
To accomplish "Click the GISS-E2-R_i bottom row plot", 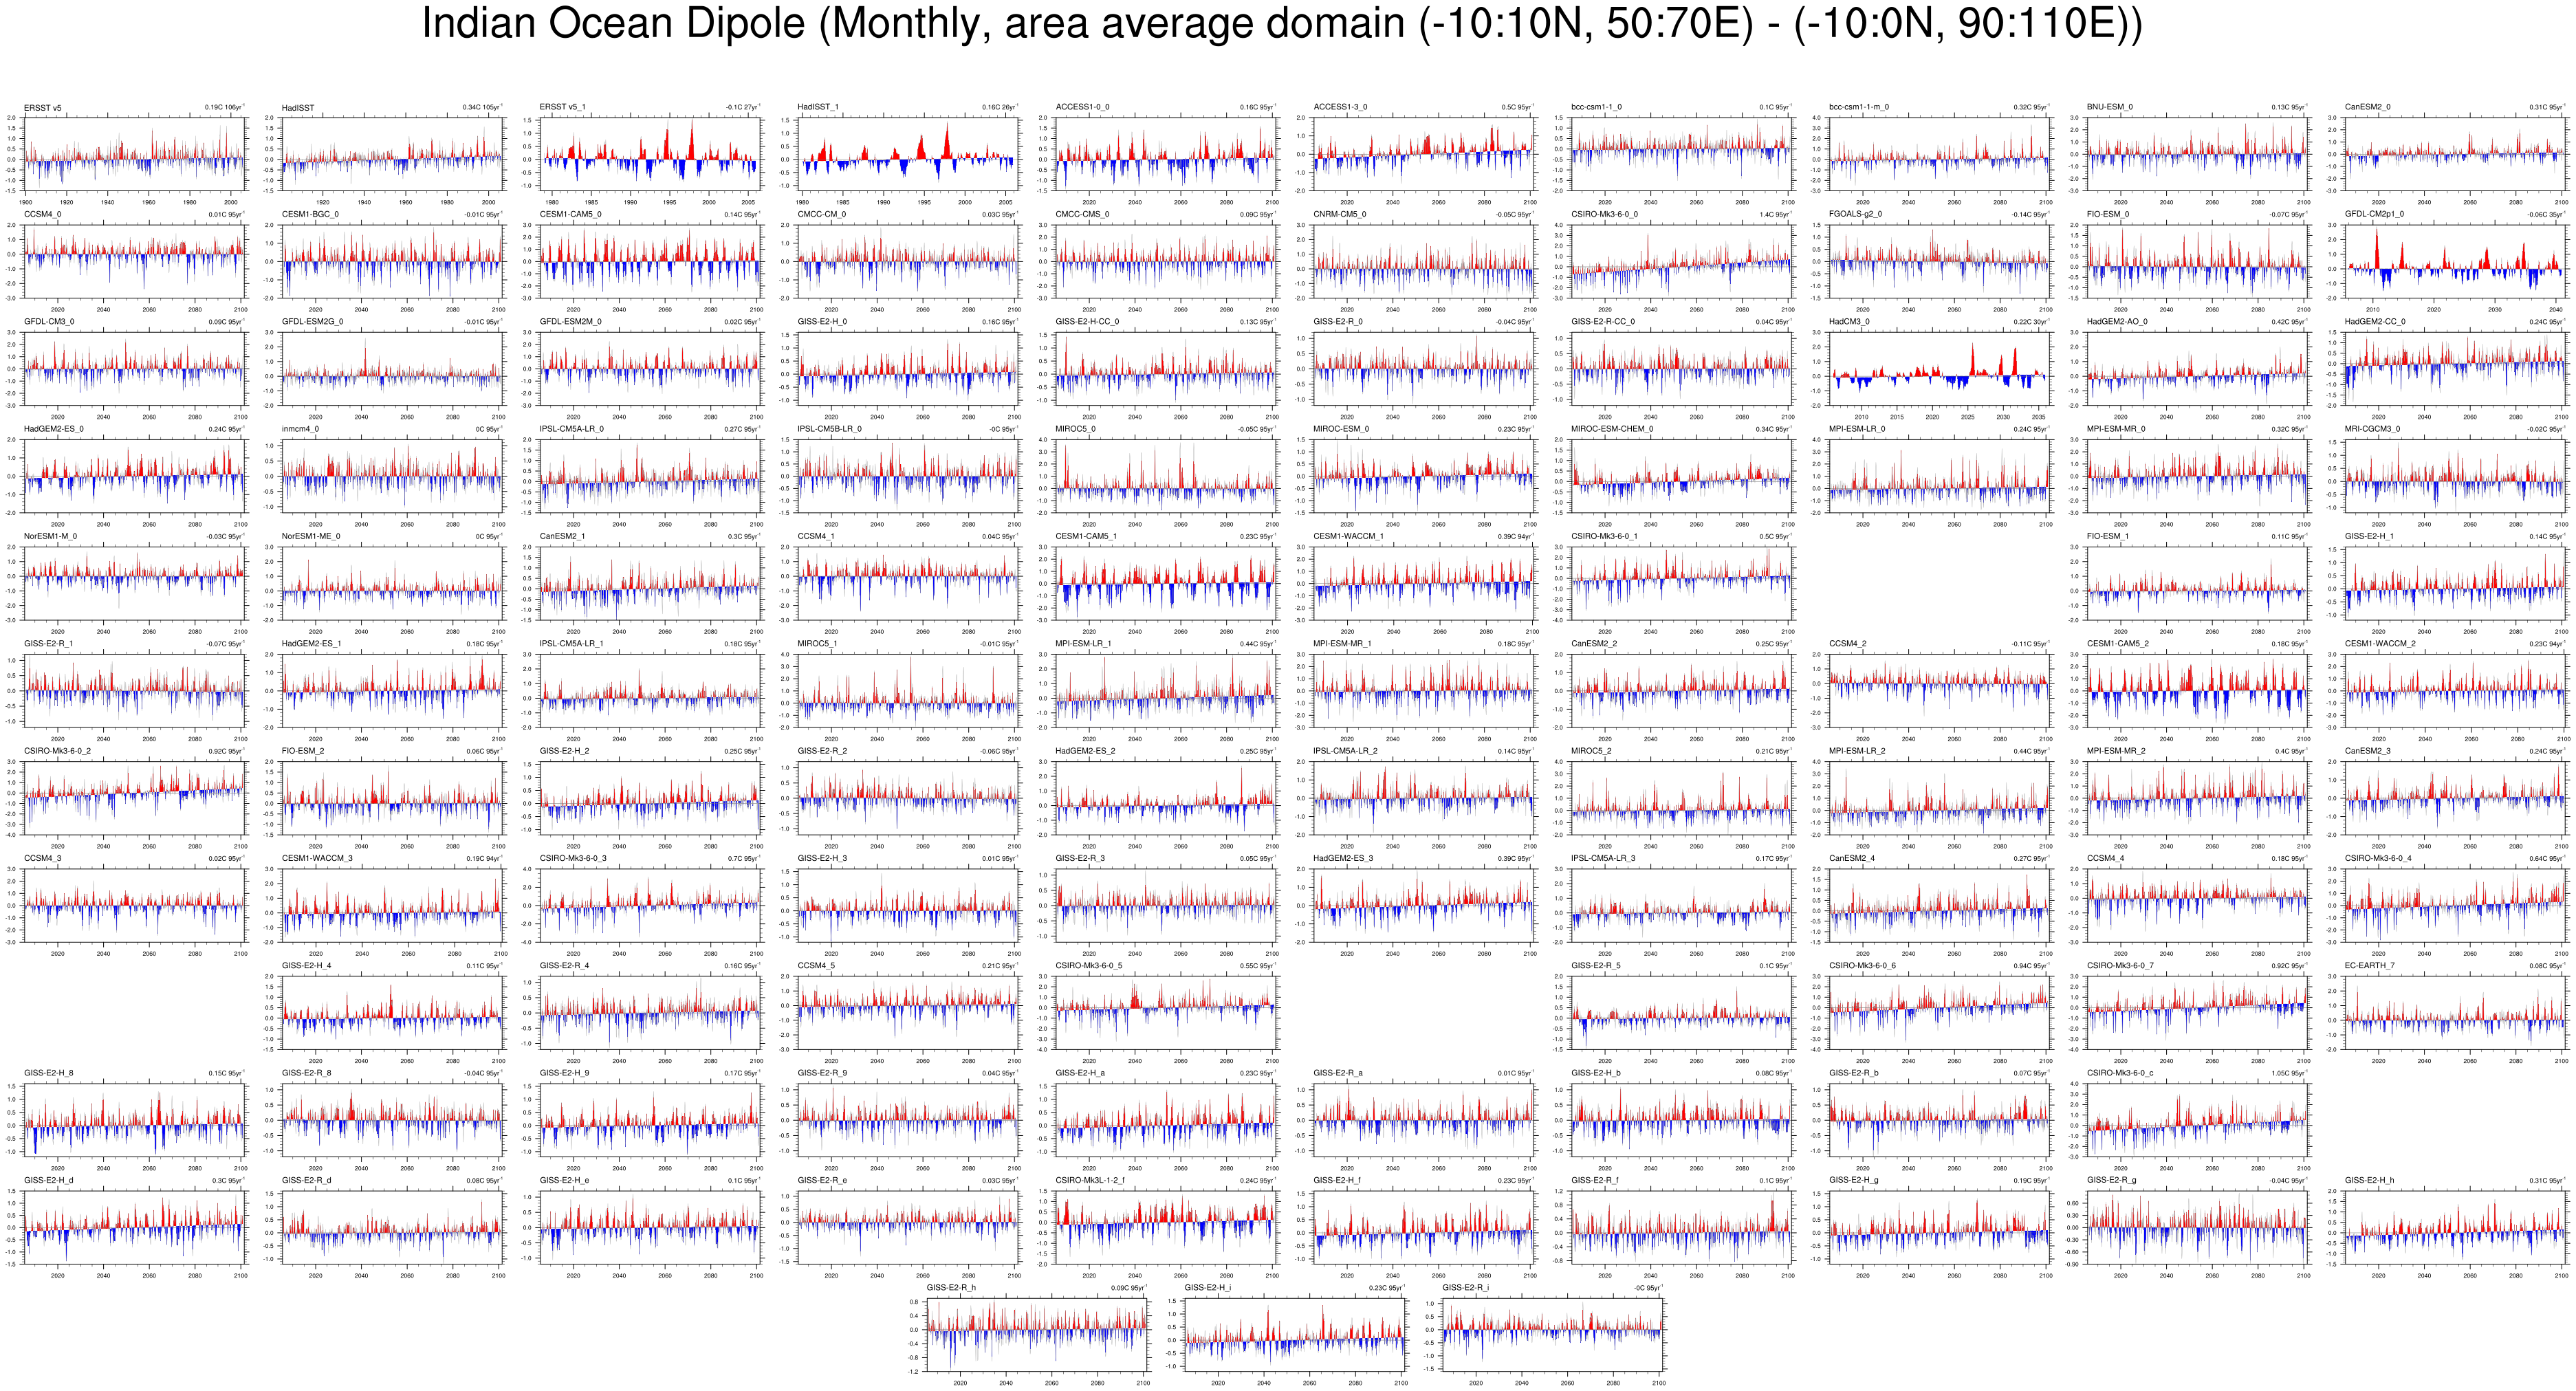I will (1553, 1334).
